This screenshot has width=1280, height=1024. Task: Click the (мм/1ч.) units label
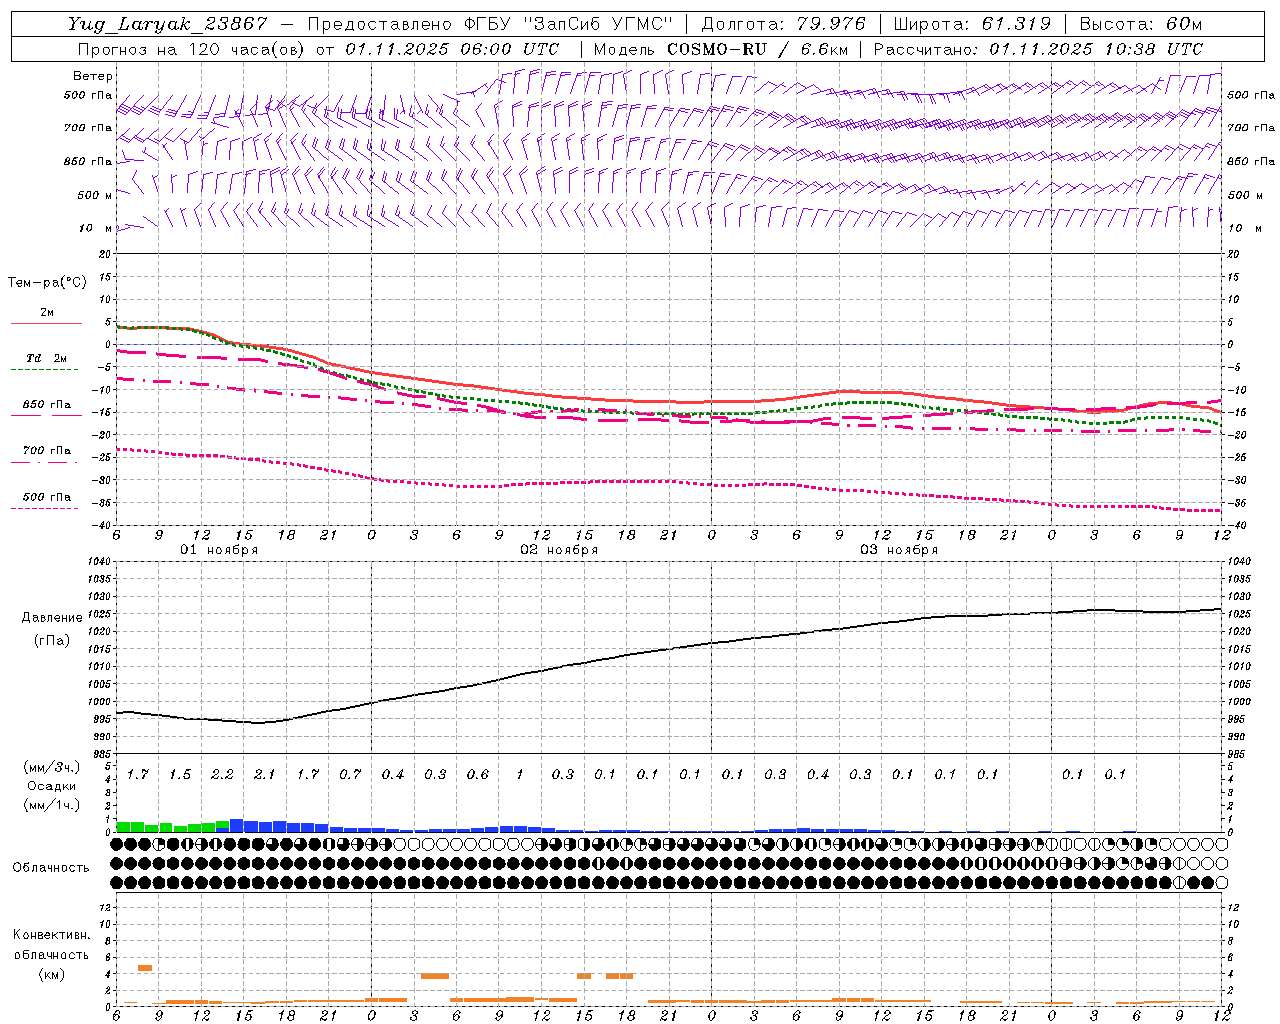point(51,805)
